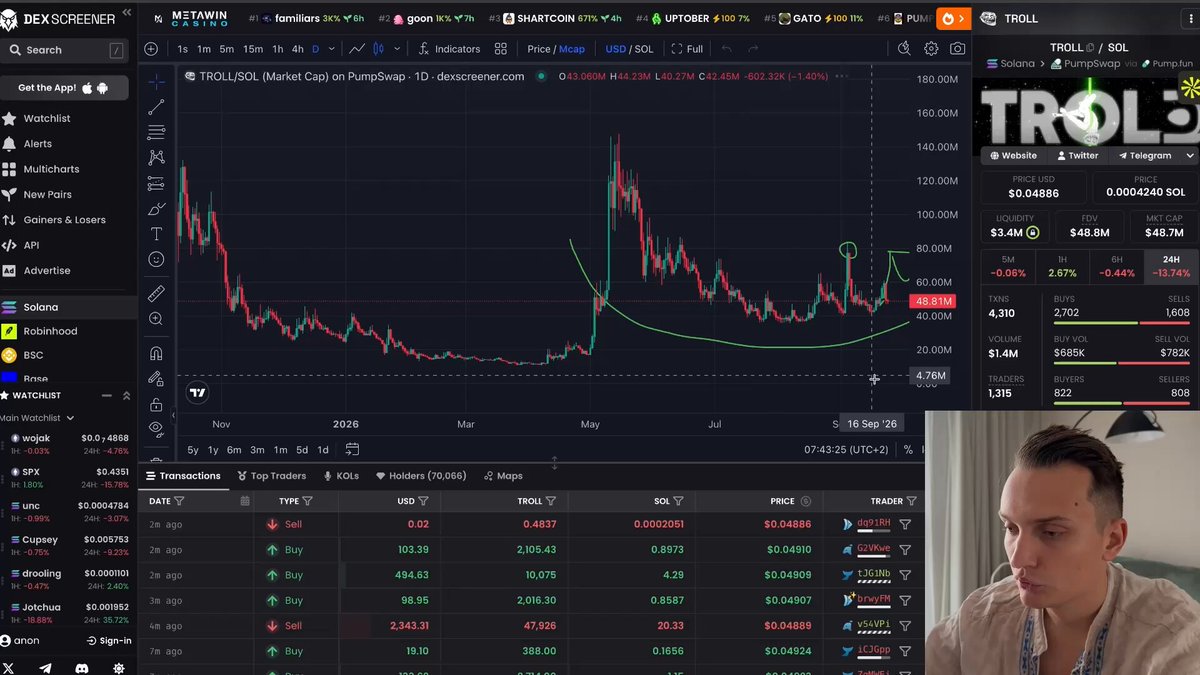The width and height of the screenshot is (1200, 675).
Task: Toggle hide all drawings eye
Action: coord(156,429)
